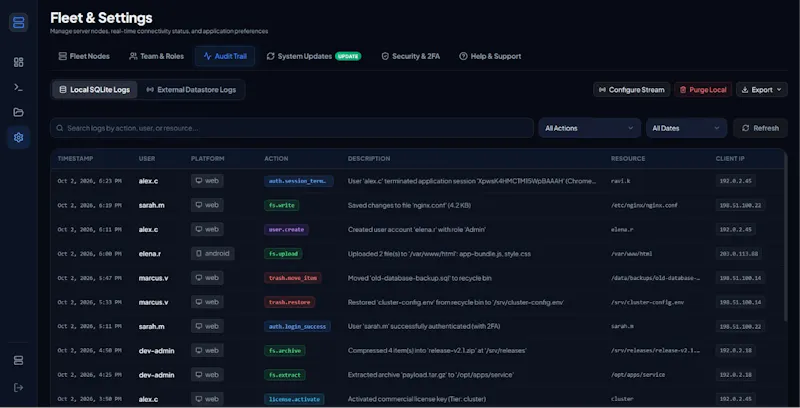The width and height of the screenshot is (800, 408).
Task: Click the /etc/nginx/nginx.conf resource
Action: [x=644, y=205]
